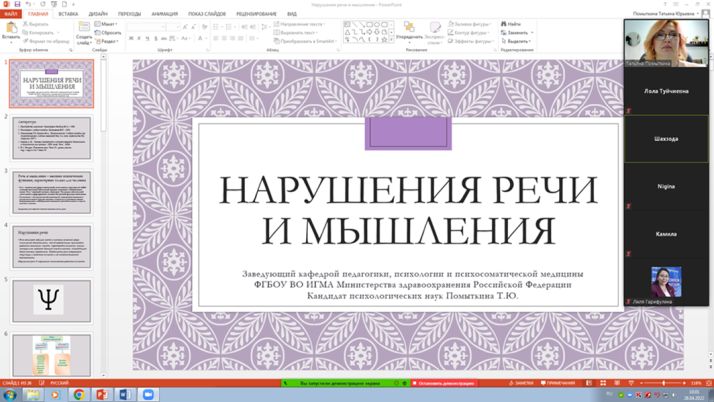The image size is (714, 402).
Task: Open PowerPoint from the Windows taskbar
Action: click(102, 394)
